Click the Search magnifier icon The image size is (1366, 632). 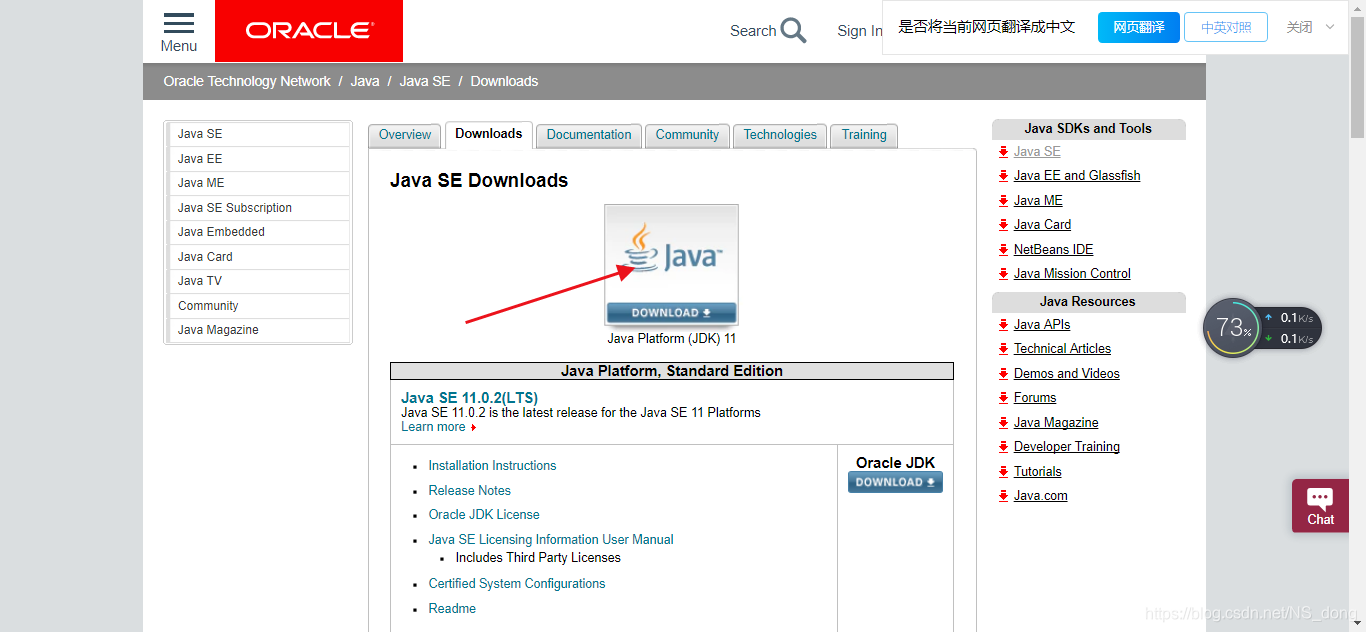point(794,30)
